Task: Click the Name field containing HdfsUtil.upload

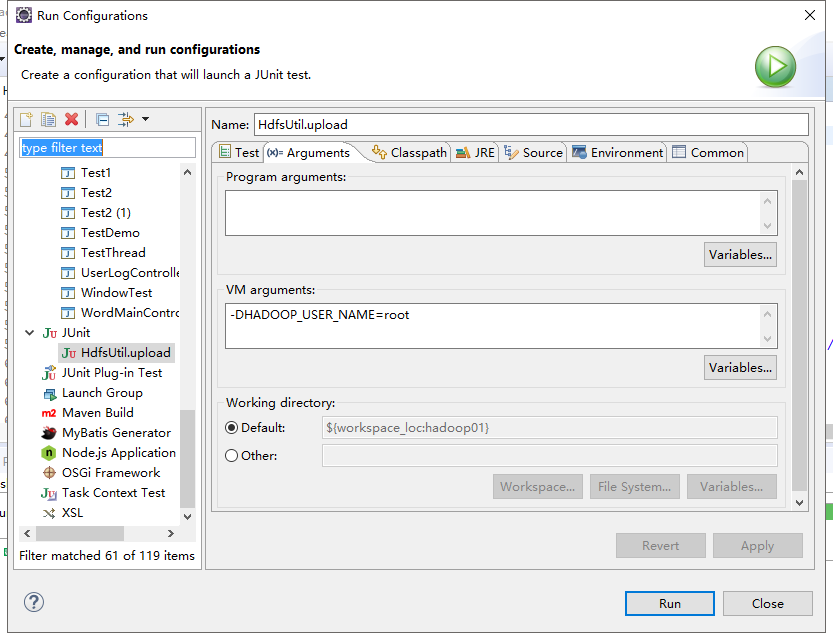Action: pyautogui.click(x=530, y=125)
